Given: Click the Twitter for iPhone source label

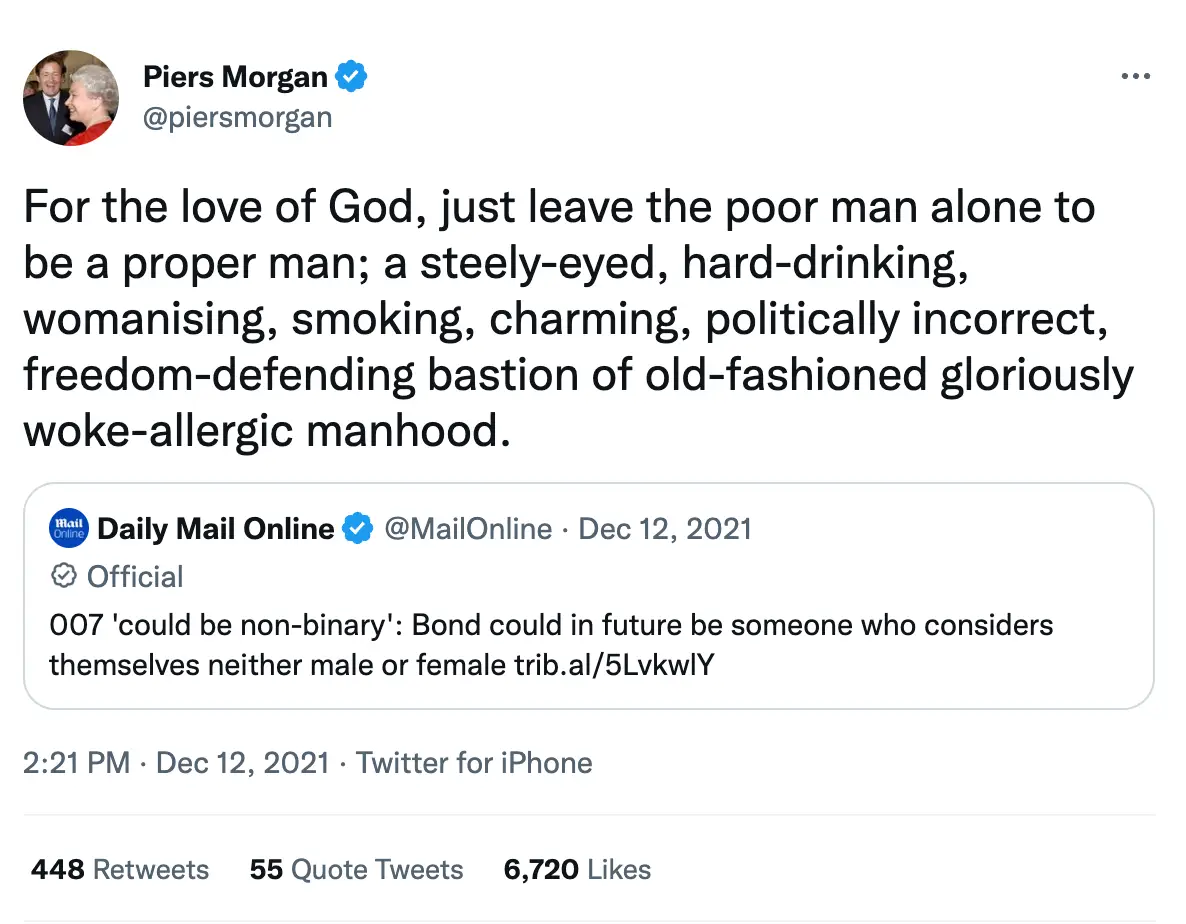Looking at the screenshot, I should [474, 762].
